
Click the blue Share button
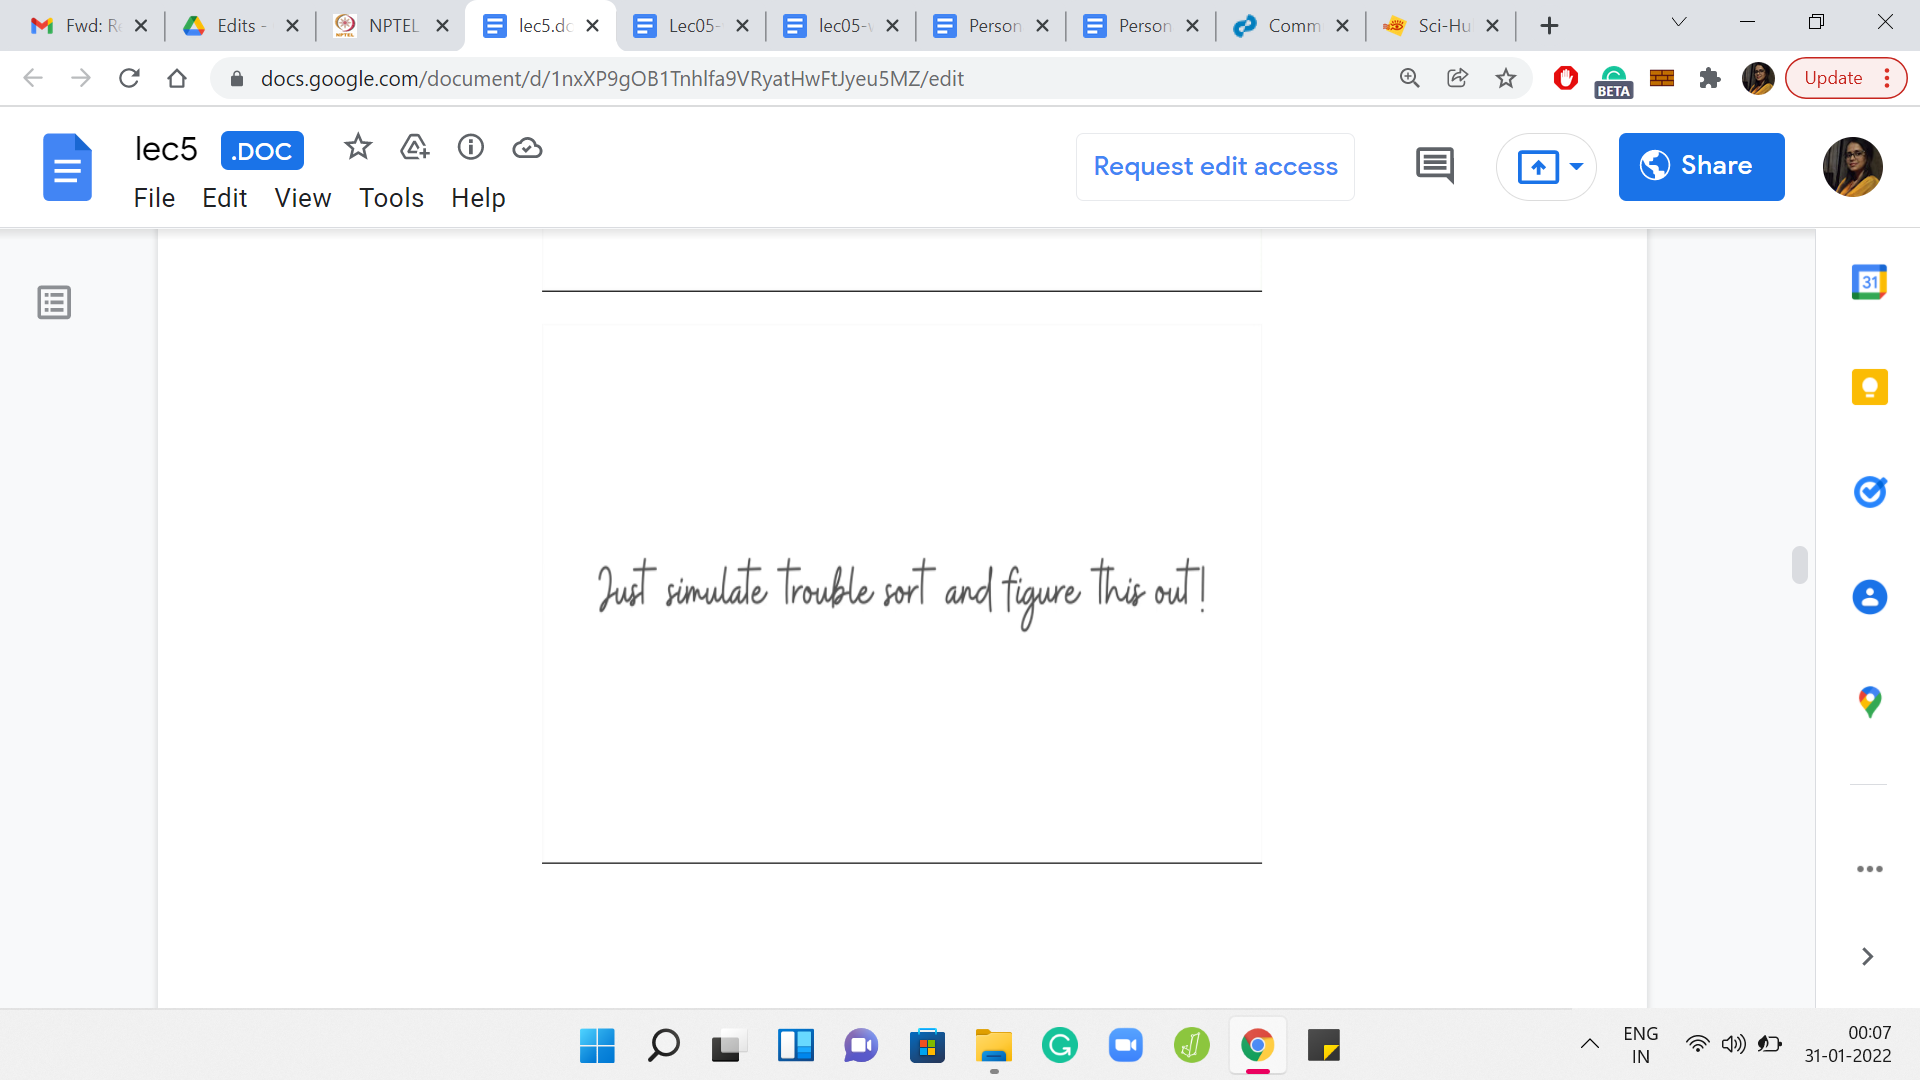tap(1701, 166)
